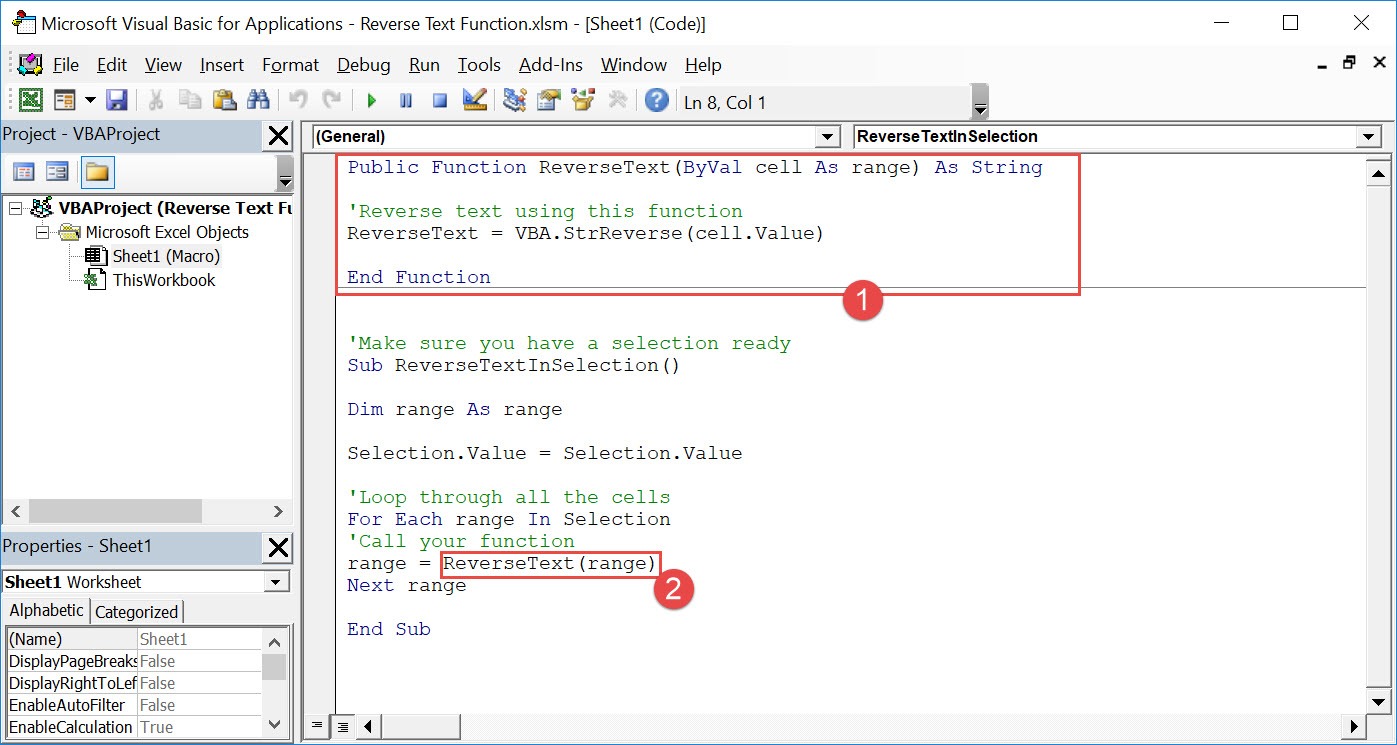Click code window scroll up arrow
The width and height of the screenshot is (1397, 745).
[1378, 175]
